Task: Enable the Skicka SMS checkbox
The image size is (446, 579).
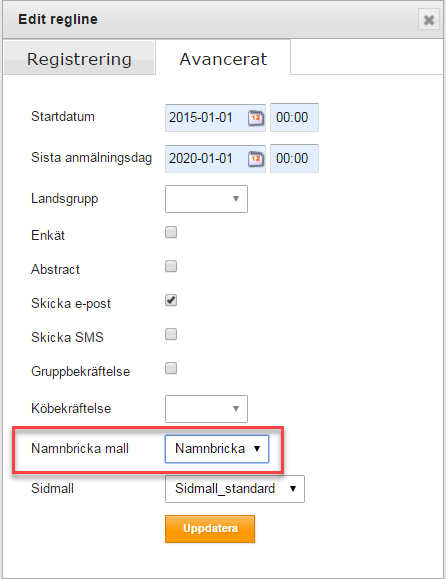Action: point(171,334)
